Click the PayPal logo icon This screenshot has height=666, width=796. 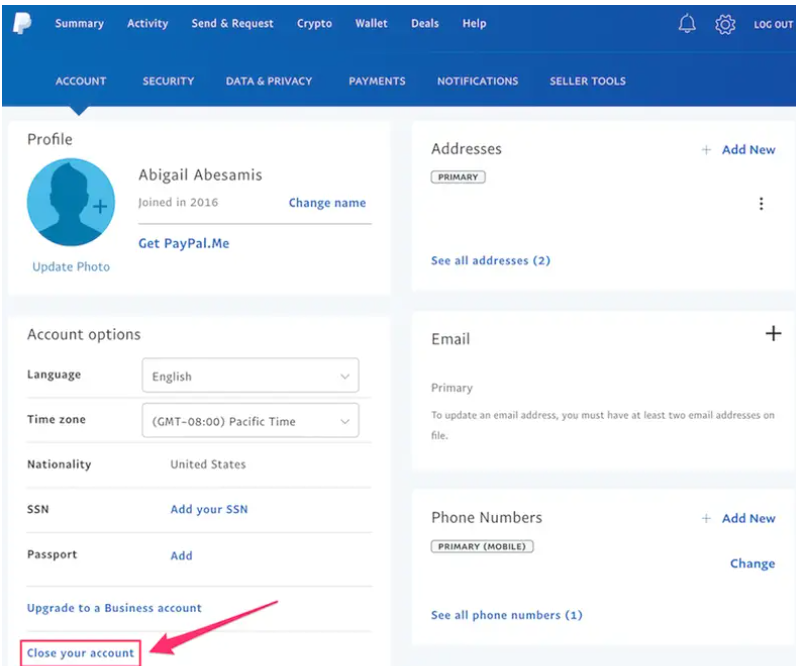pyautogui.click(x=22, y=23)
